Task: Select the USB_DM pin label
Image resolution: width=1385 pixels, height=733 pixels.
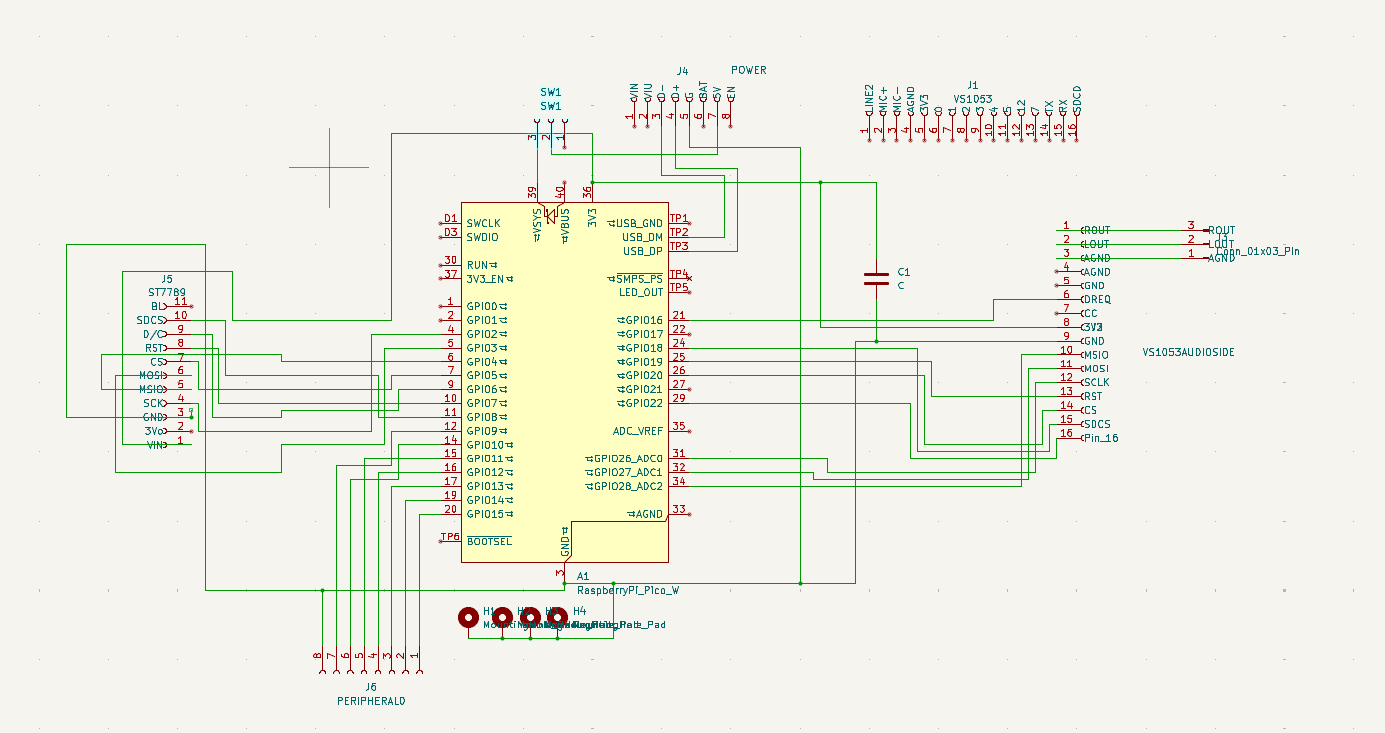Action: point(643,237)
